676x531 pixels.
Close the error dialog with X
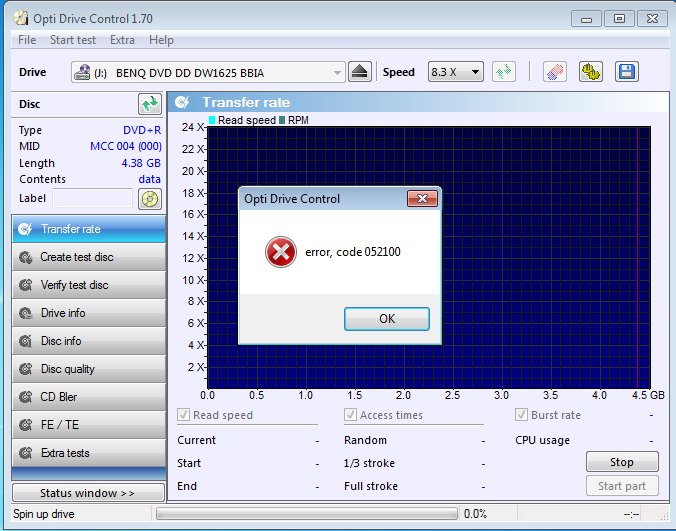coord(422,198)
